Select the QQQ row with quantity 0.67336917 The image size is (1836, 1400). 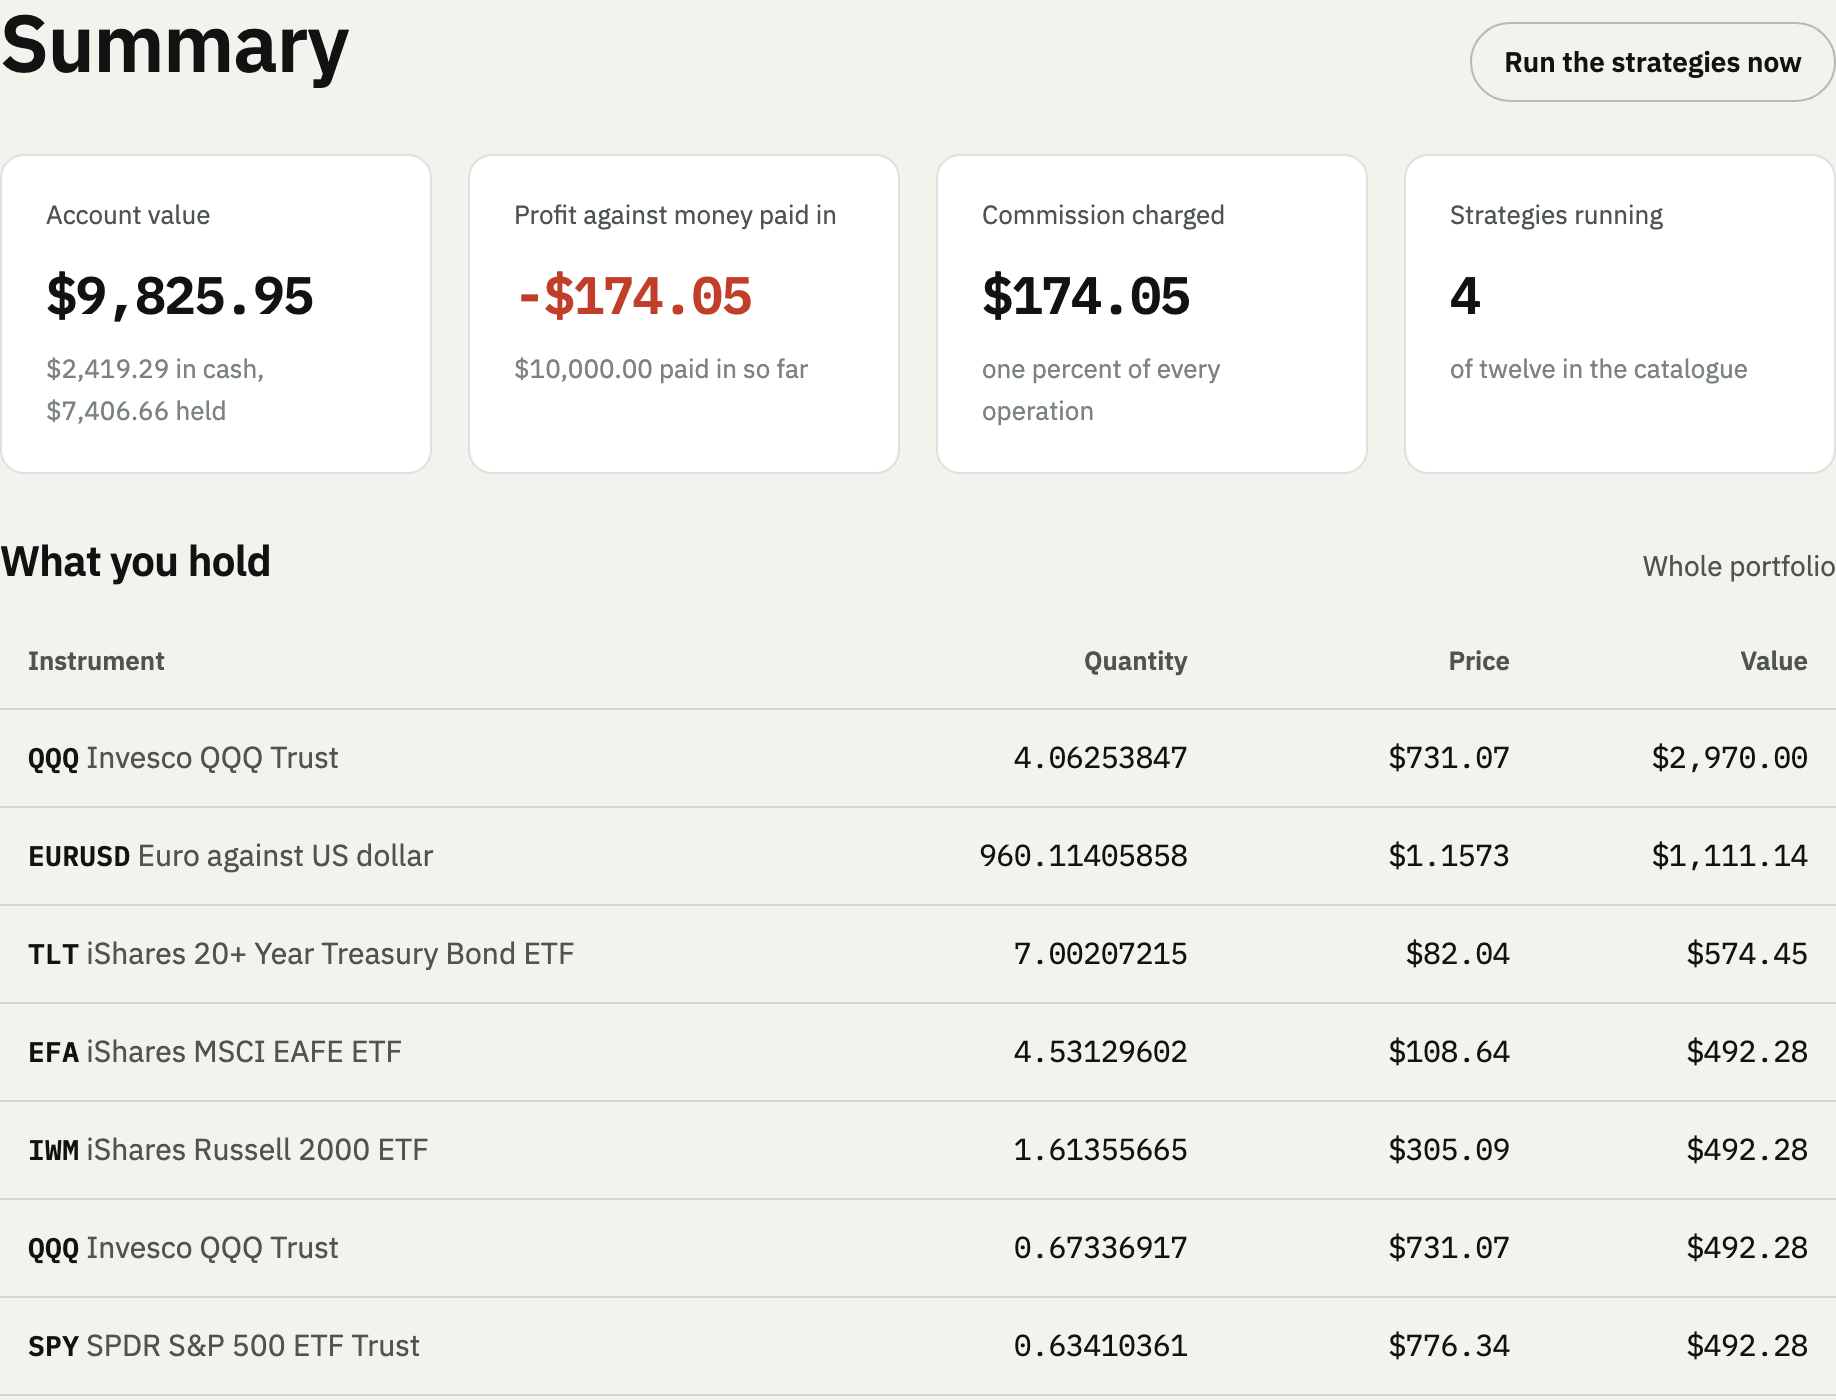tap(918, 1248)
